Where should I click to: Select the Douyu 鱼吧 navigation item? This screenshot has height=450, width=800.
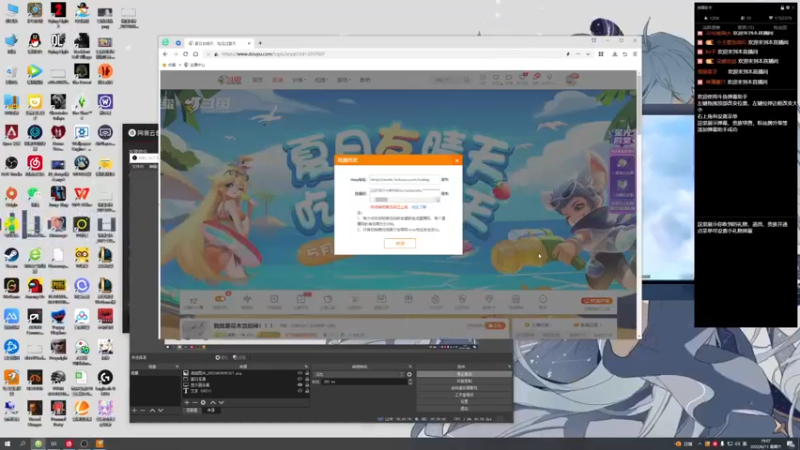pyautogui.click(x=365, y=80)
